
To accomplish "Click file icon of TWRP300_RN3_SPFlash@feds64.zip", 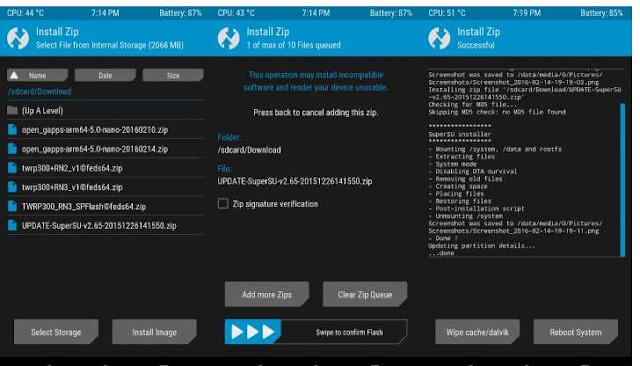I will click(x=13, y=206).
